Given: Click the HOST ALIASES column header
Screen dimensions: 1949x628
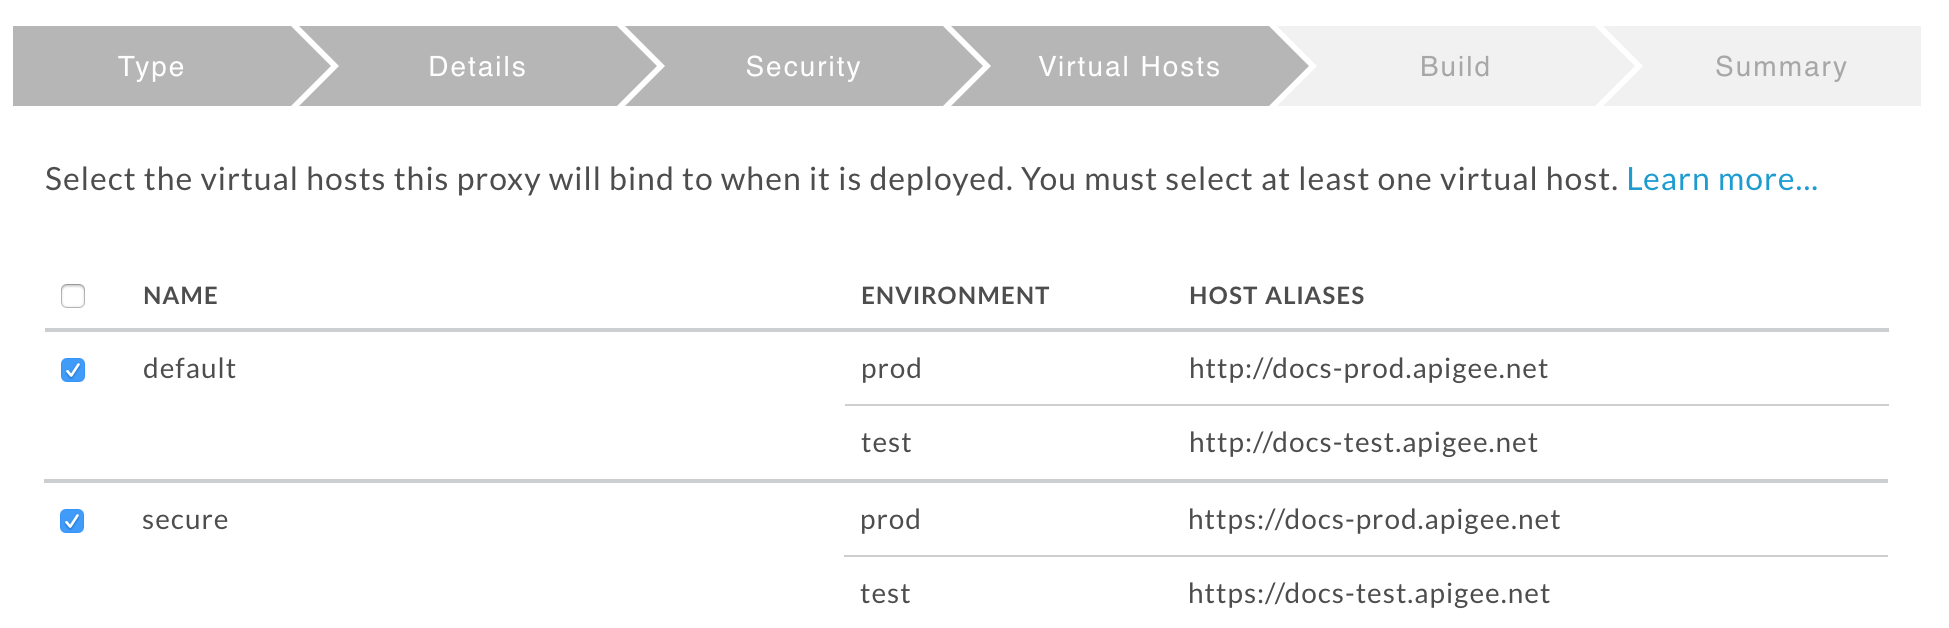Looking at the screenshot, I should tap(1276, 296).
